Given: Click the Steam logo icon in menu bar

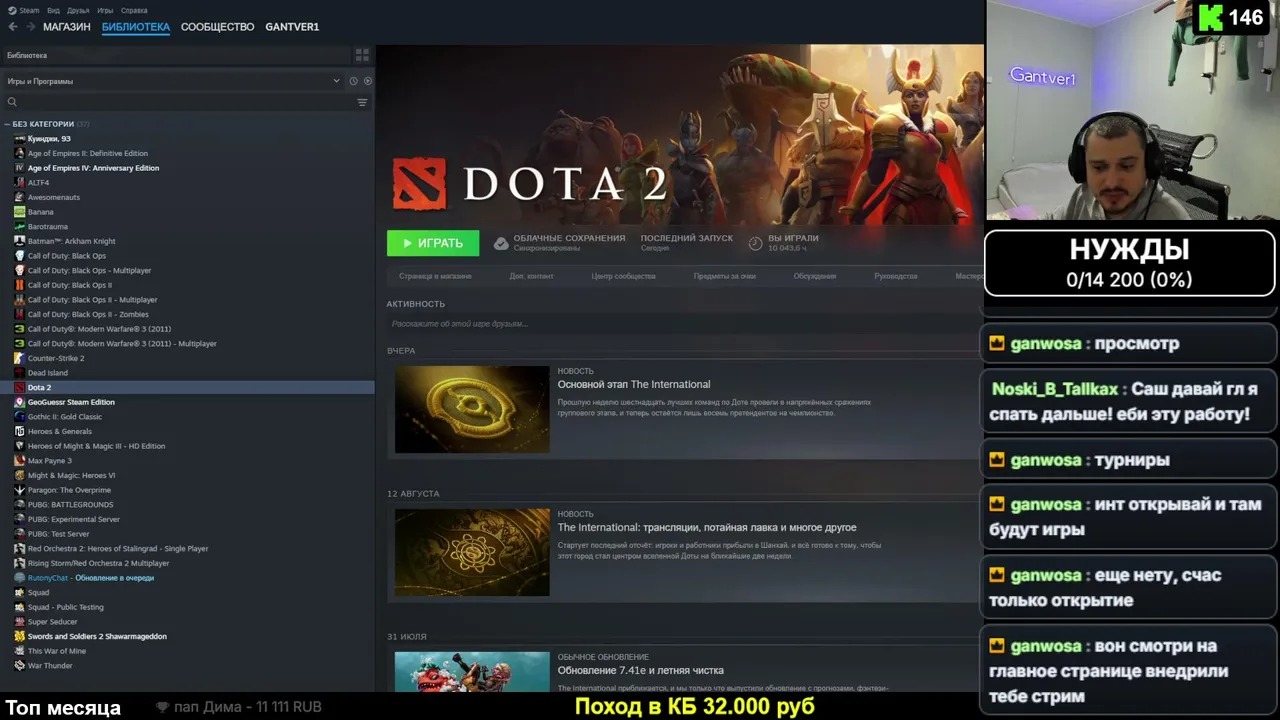Looking at the screenshot, I should 11,10.
